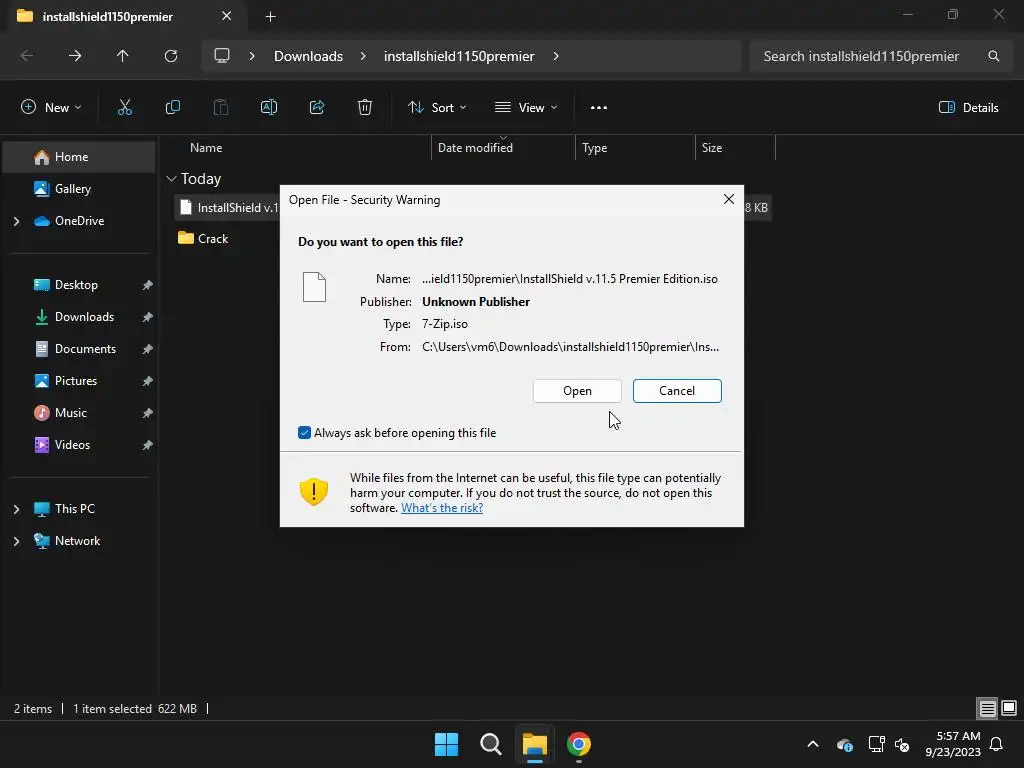Sort by Size column header

[712, 148]
